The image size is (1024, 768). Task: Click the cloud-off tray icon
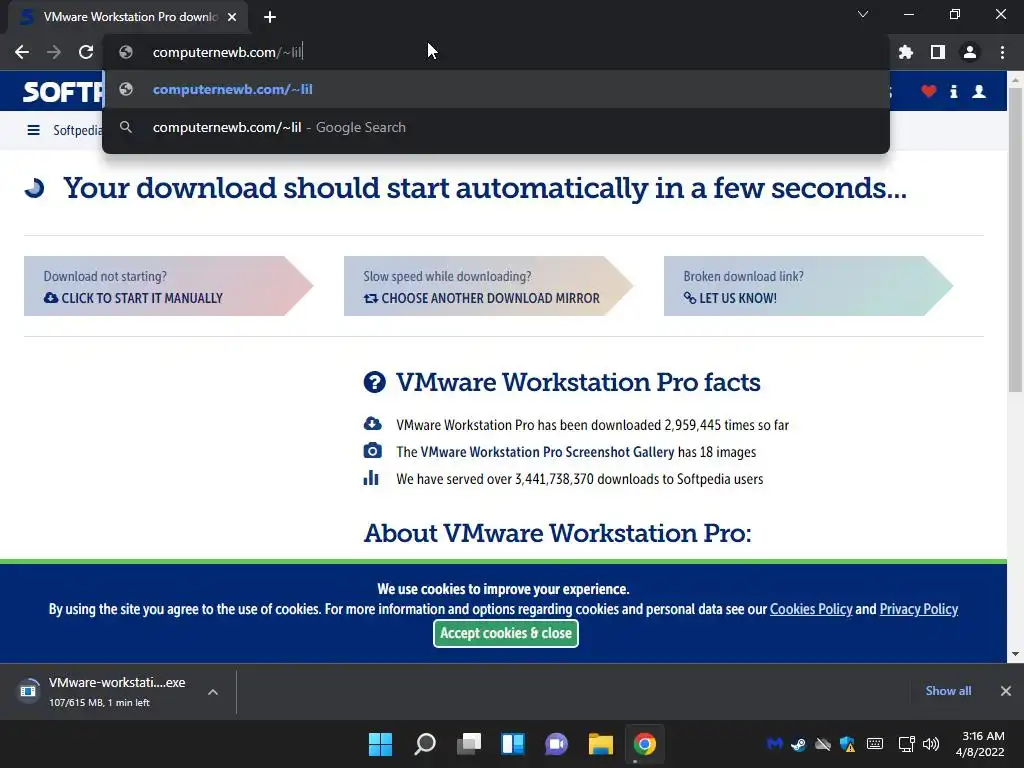[823, 744]
